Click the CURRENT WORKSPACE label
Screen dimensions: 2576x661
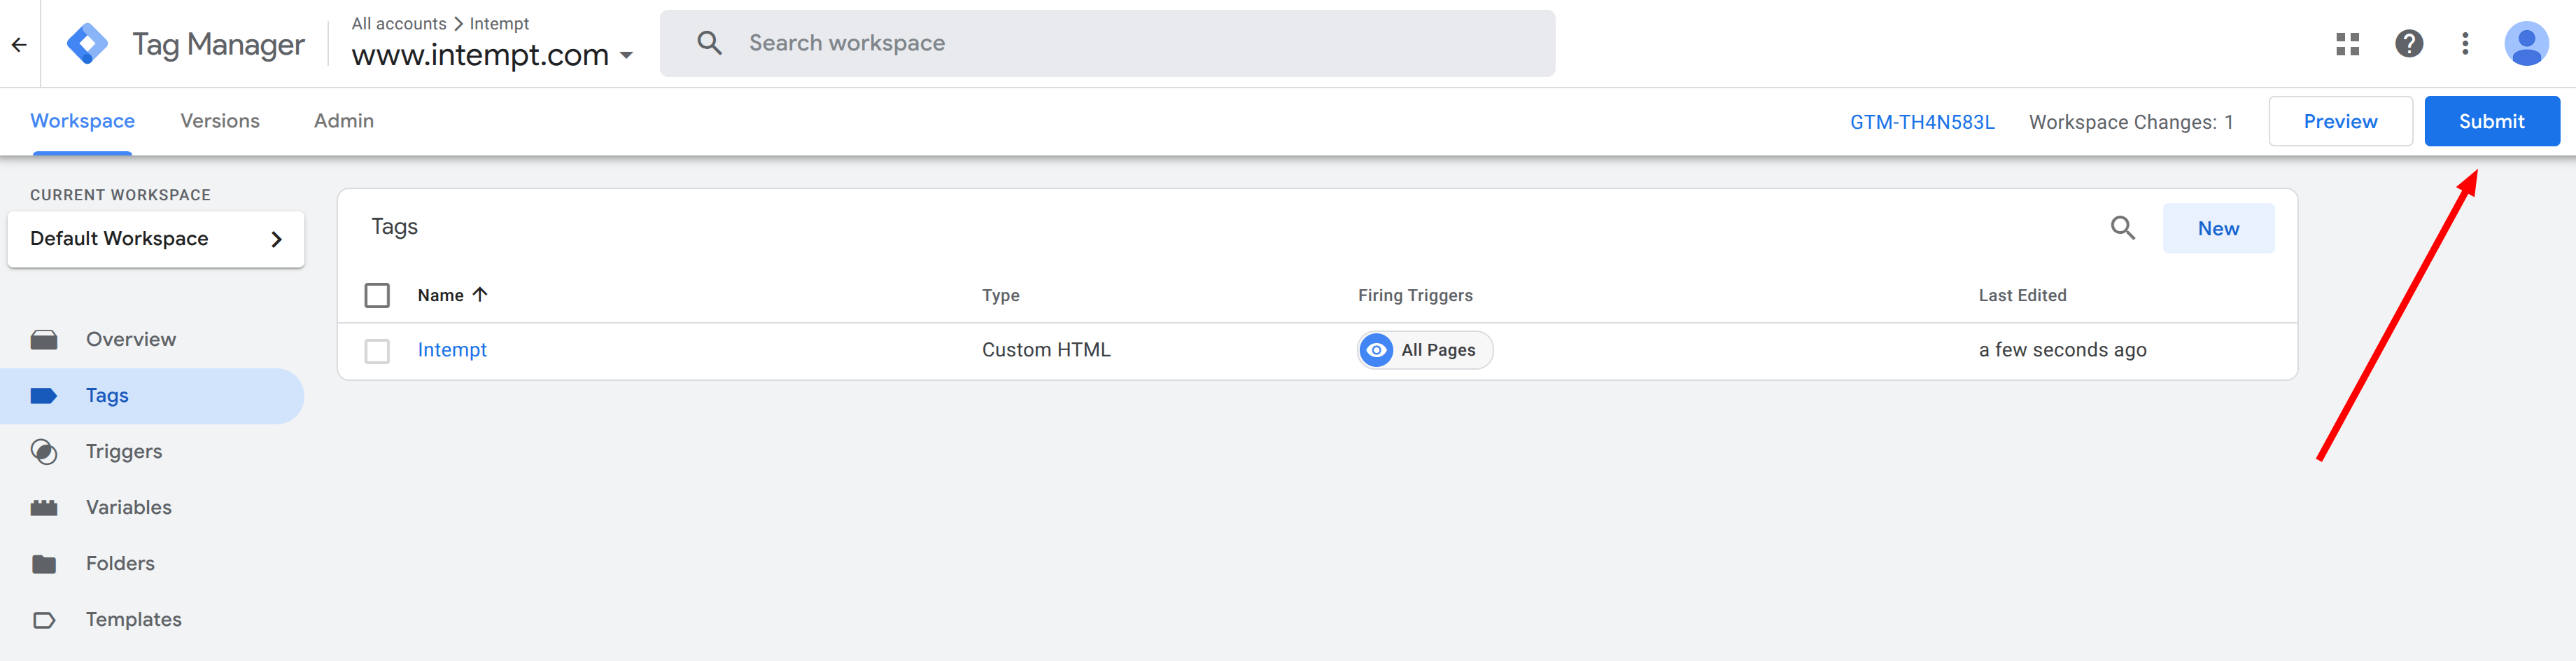click(x=120, y=195)
